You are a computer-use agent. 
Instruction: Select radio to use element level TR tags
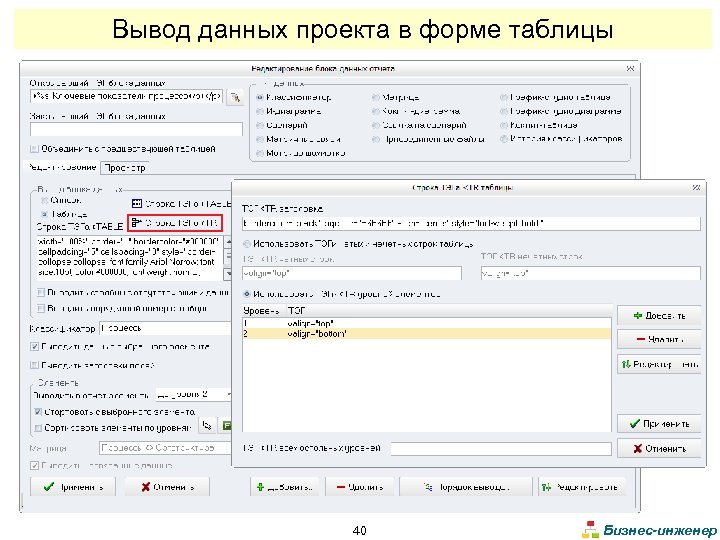247,294
